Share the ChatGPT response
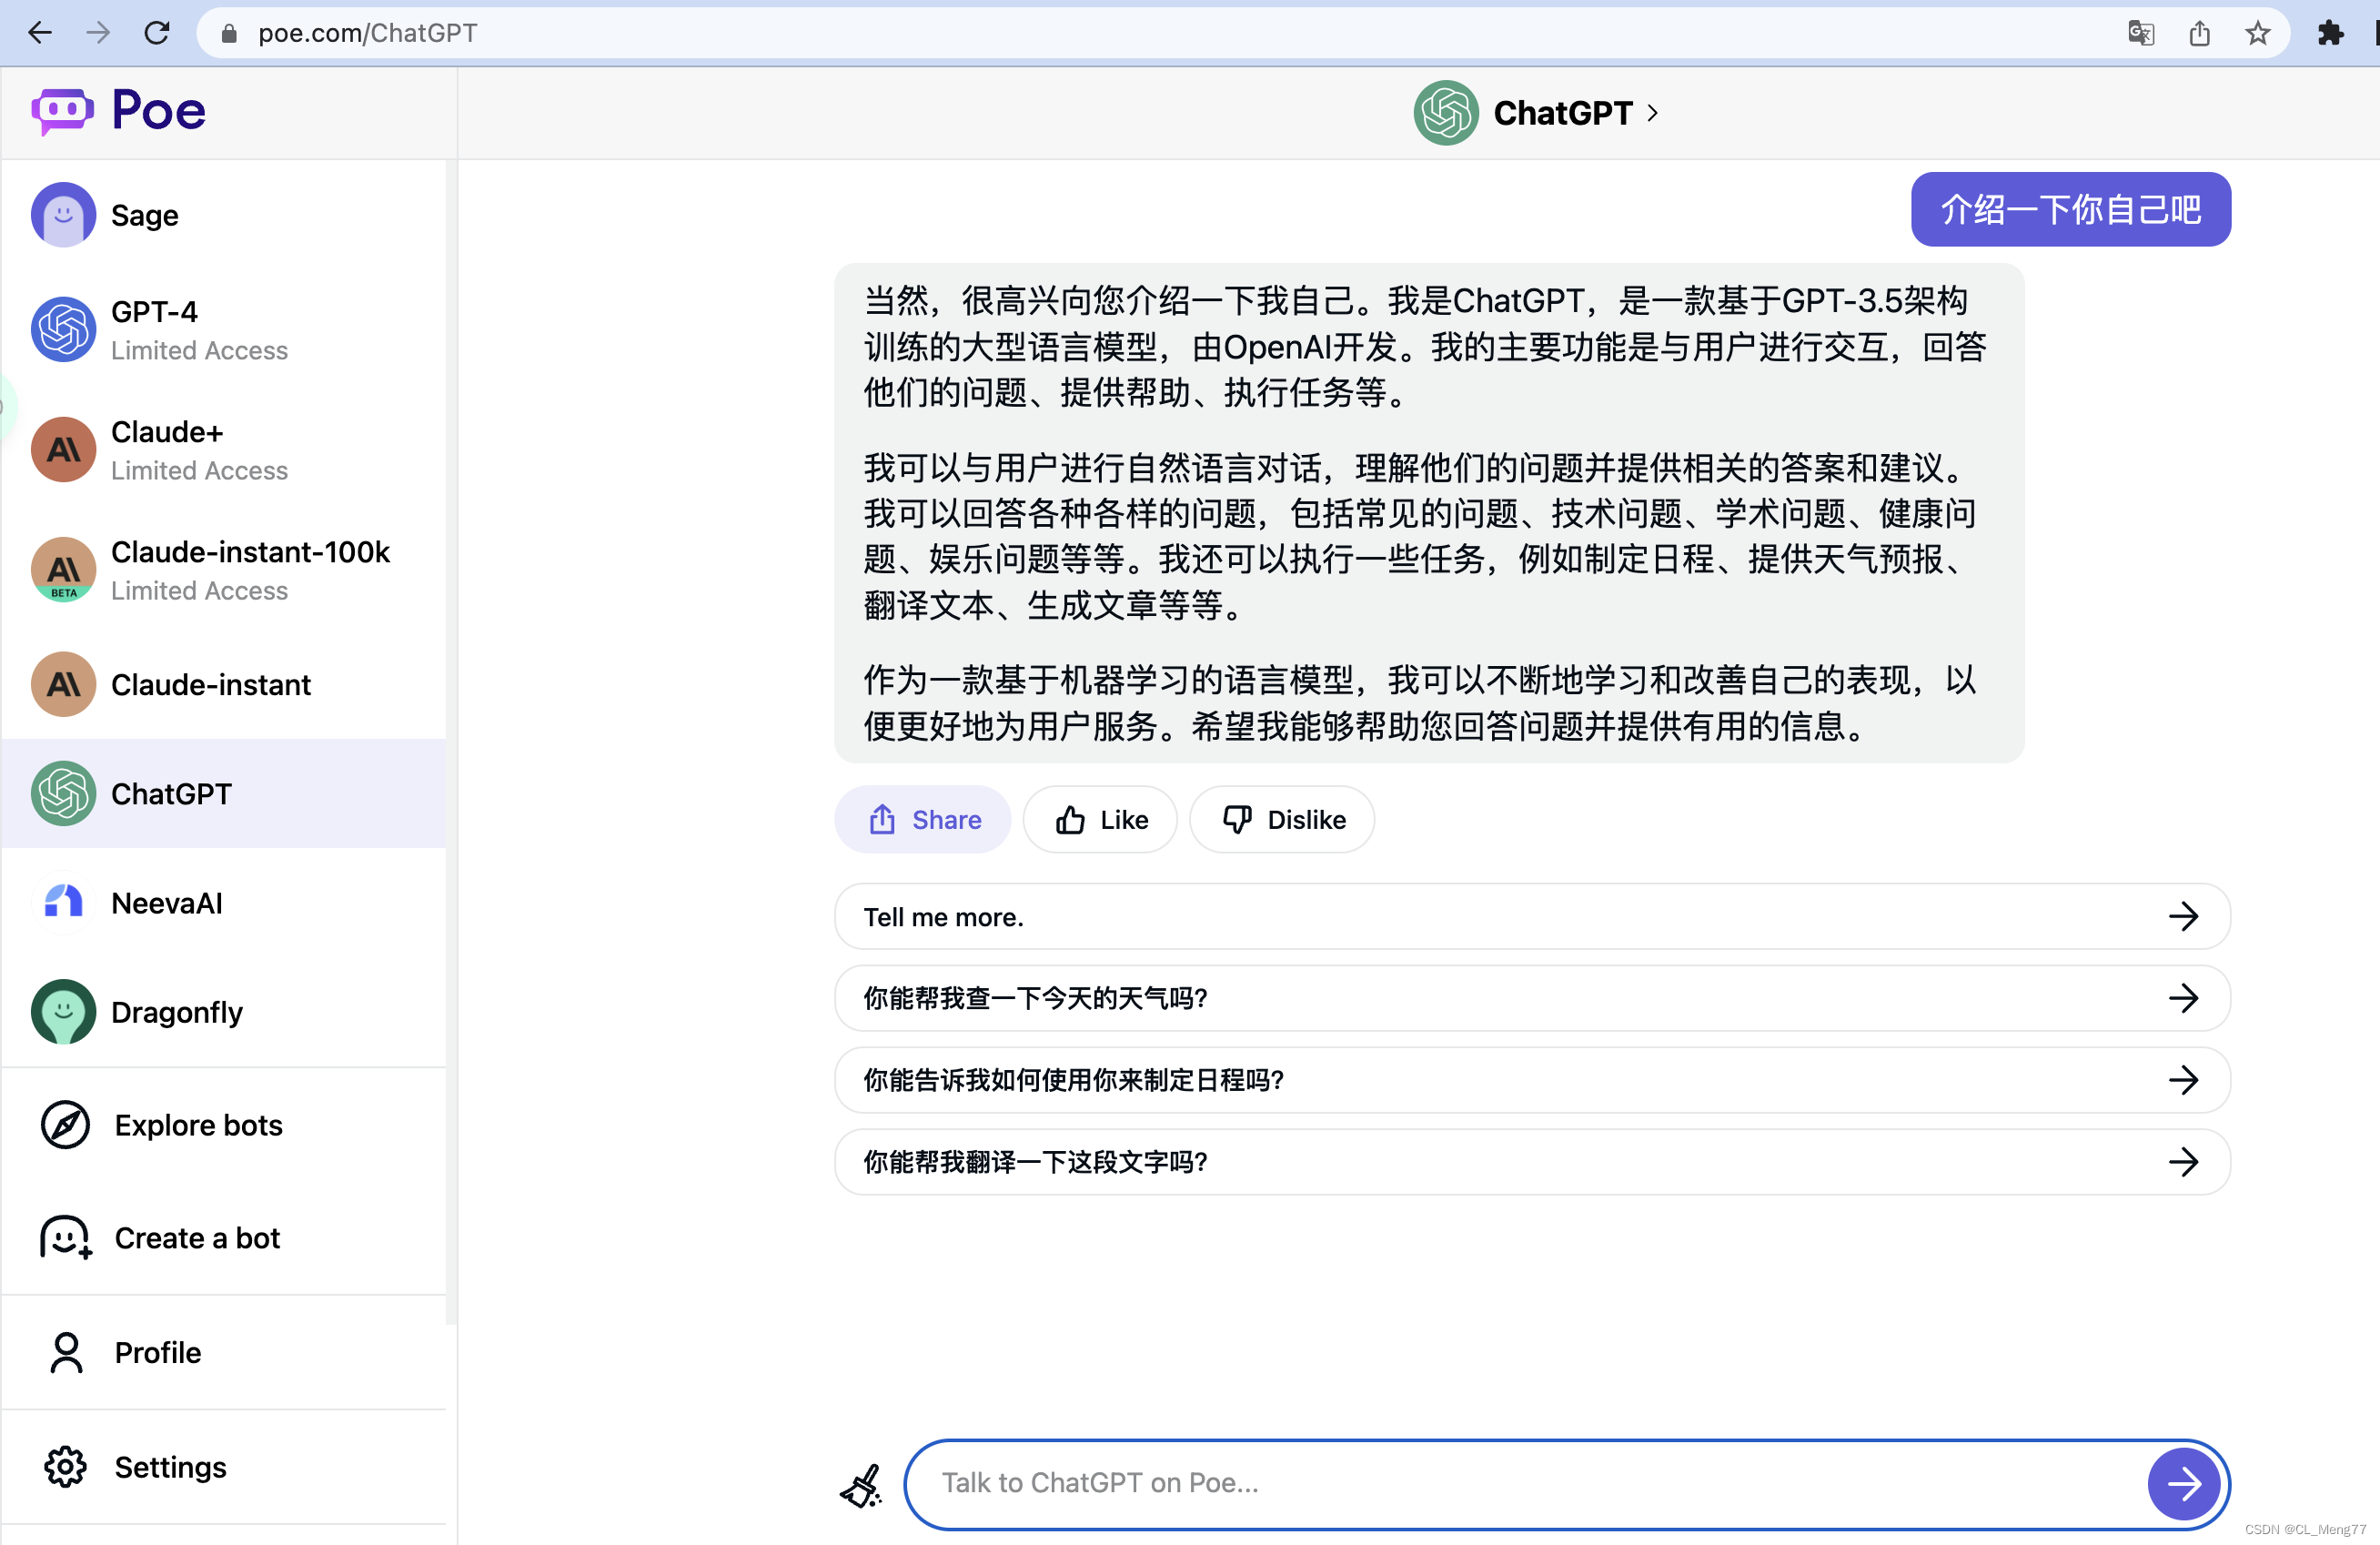 [922, 819]
